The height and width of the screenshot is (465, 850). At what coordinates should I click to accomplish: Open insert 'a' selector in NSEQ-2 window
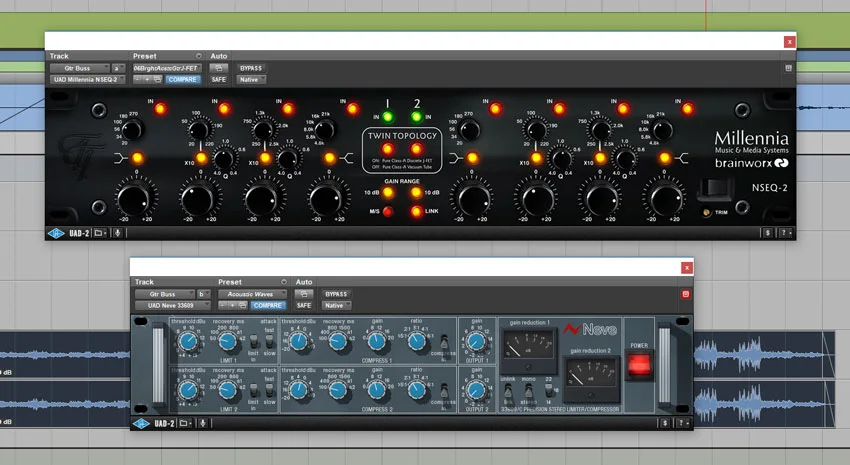118,68
